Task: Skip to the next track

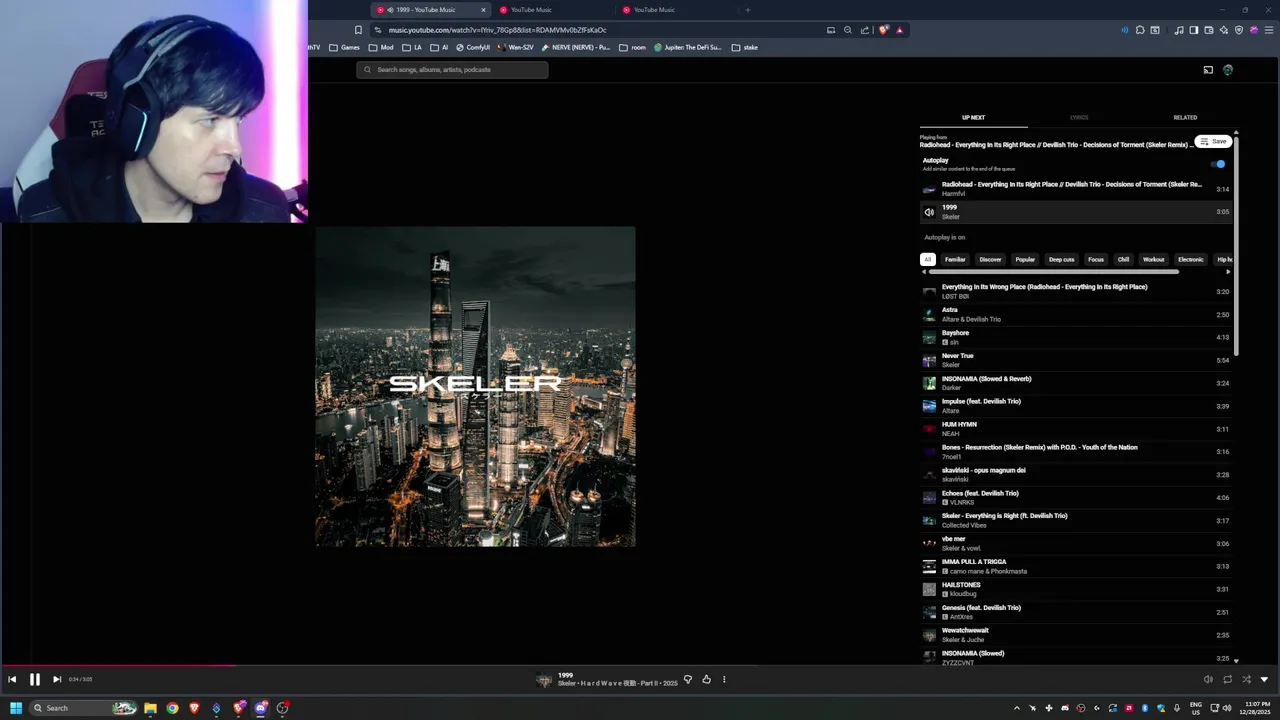Action: (57, 679)
